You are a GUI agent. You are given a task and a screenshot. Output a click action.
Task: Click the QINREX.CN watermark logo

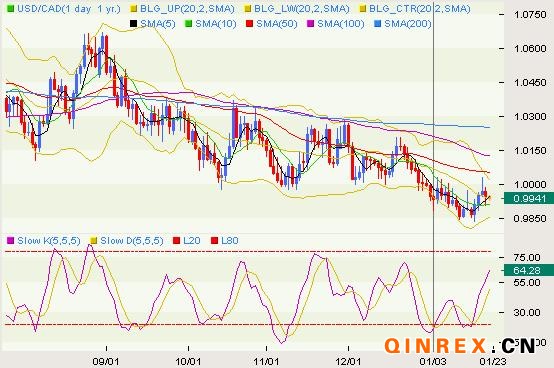[460, 346]
